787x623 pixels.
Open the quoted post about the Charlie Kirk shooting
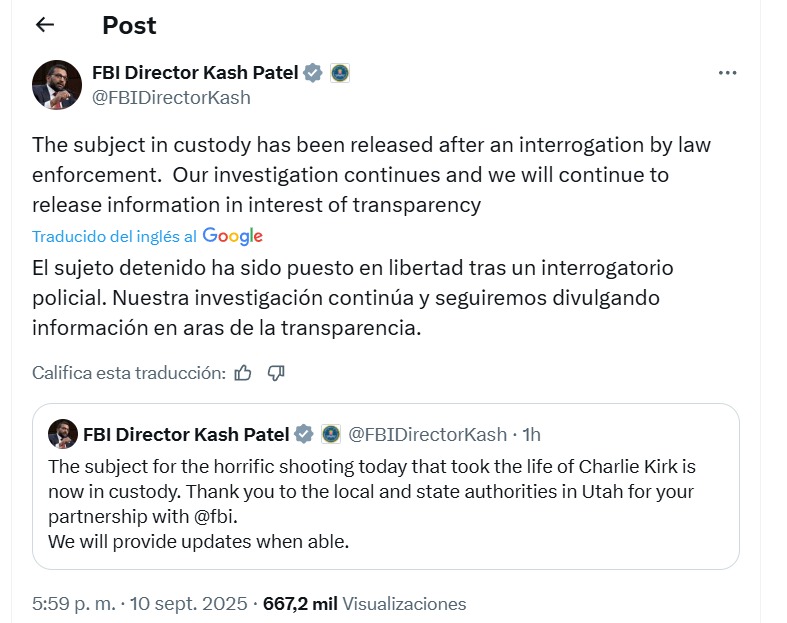(x=385, y=486)
